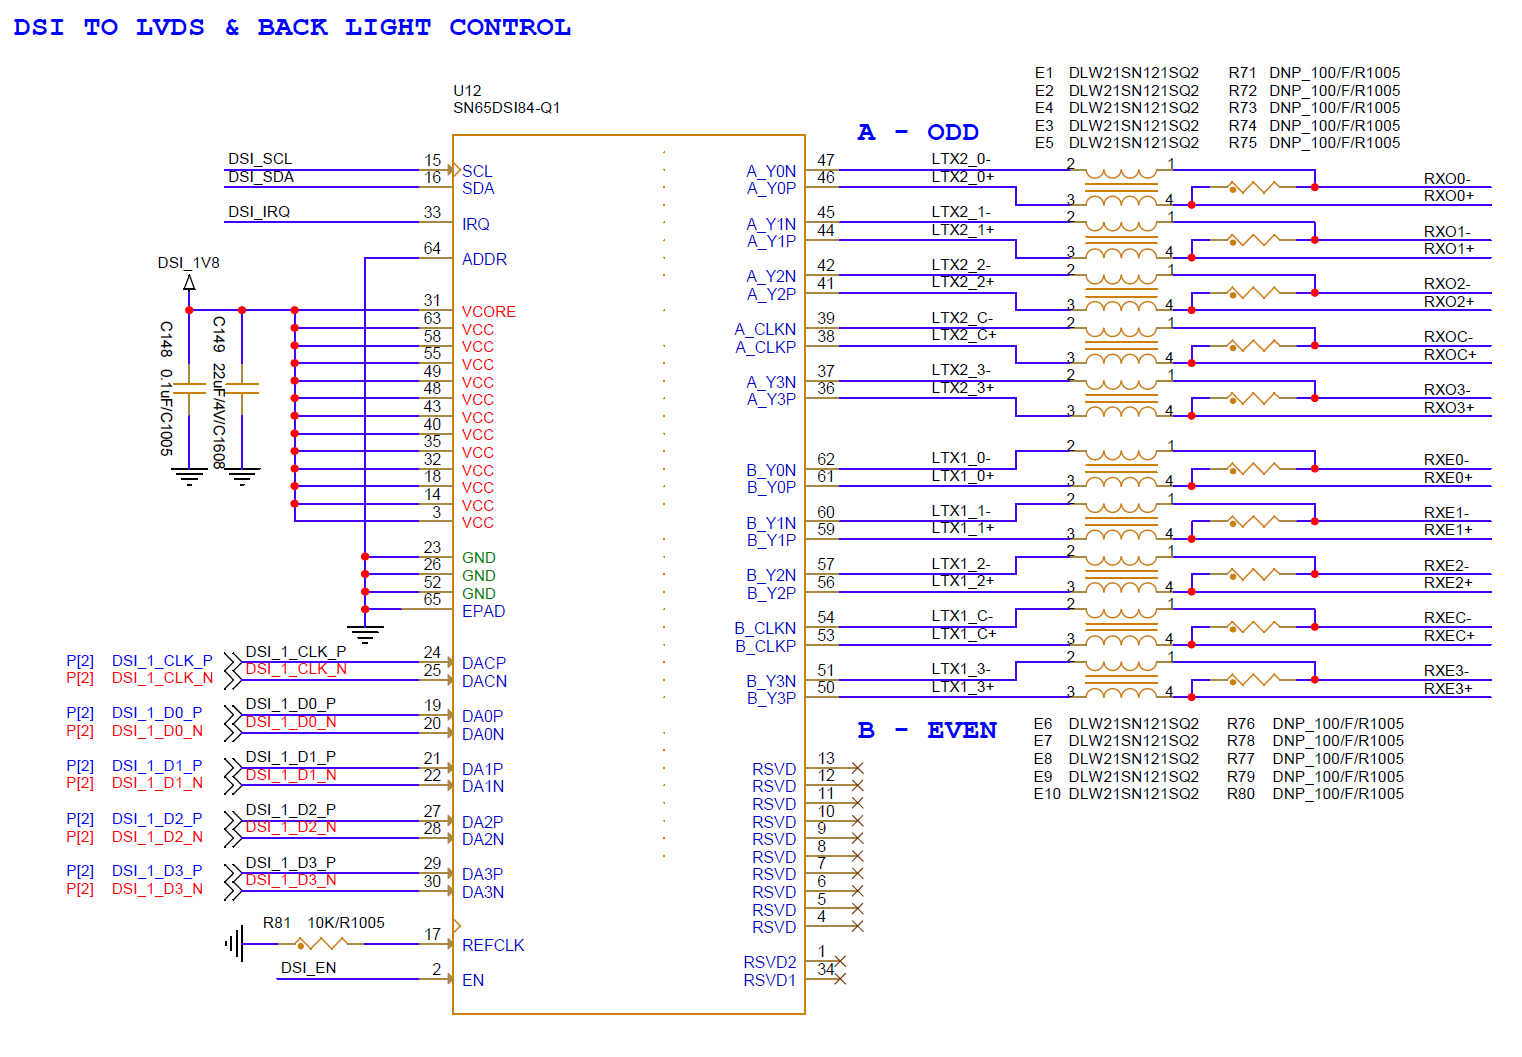The width and height of the screenshot is (1522, 1057).
Task: Click the termination resistor between RXEC- and RXEC+
Action: coord(1252,627)
